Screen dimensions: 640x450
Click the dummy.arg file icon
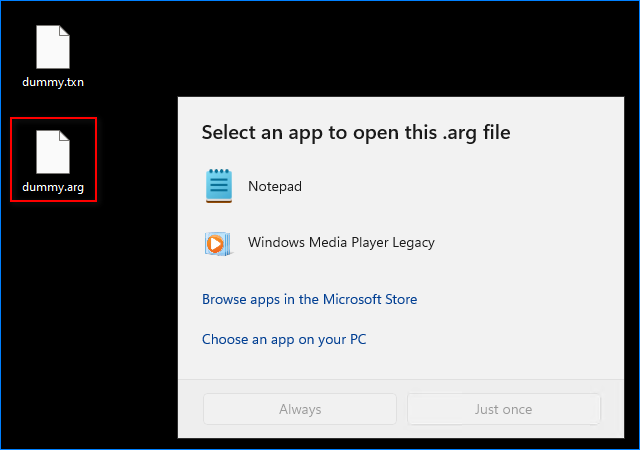point(53,151)
